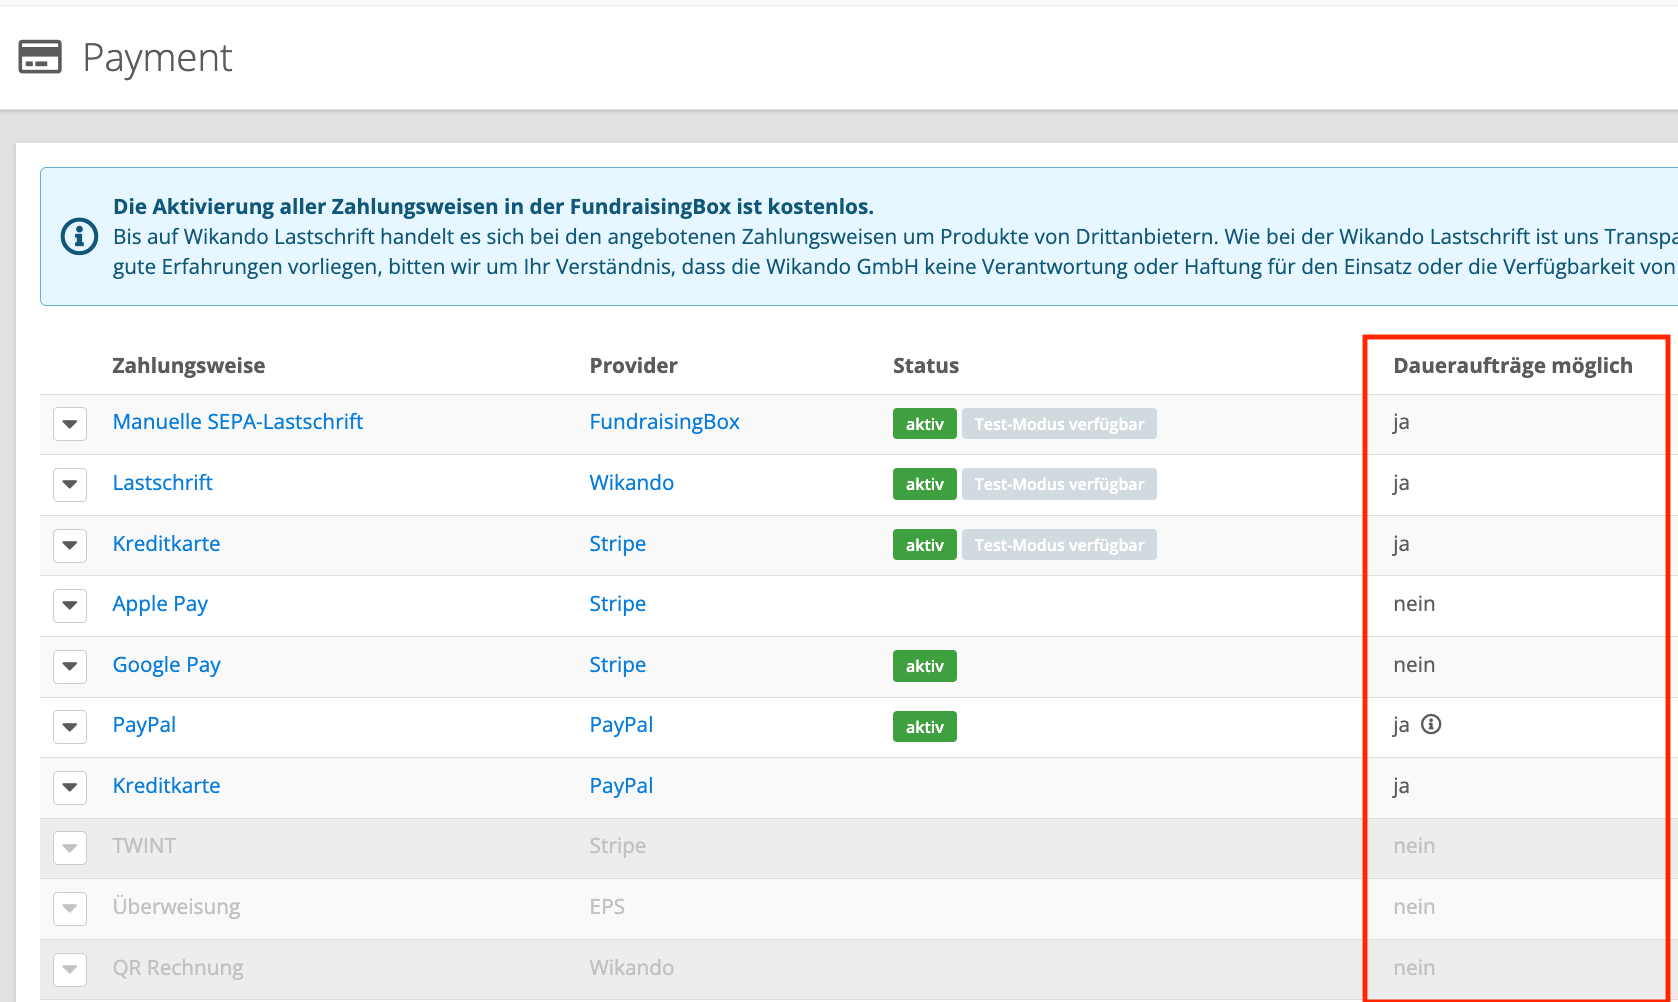1678x1002 pixels.
Task: Click the Stripe provider link for Google Pay
Action: coord(617,665)
